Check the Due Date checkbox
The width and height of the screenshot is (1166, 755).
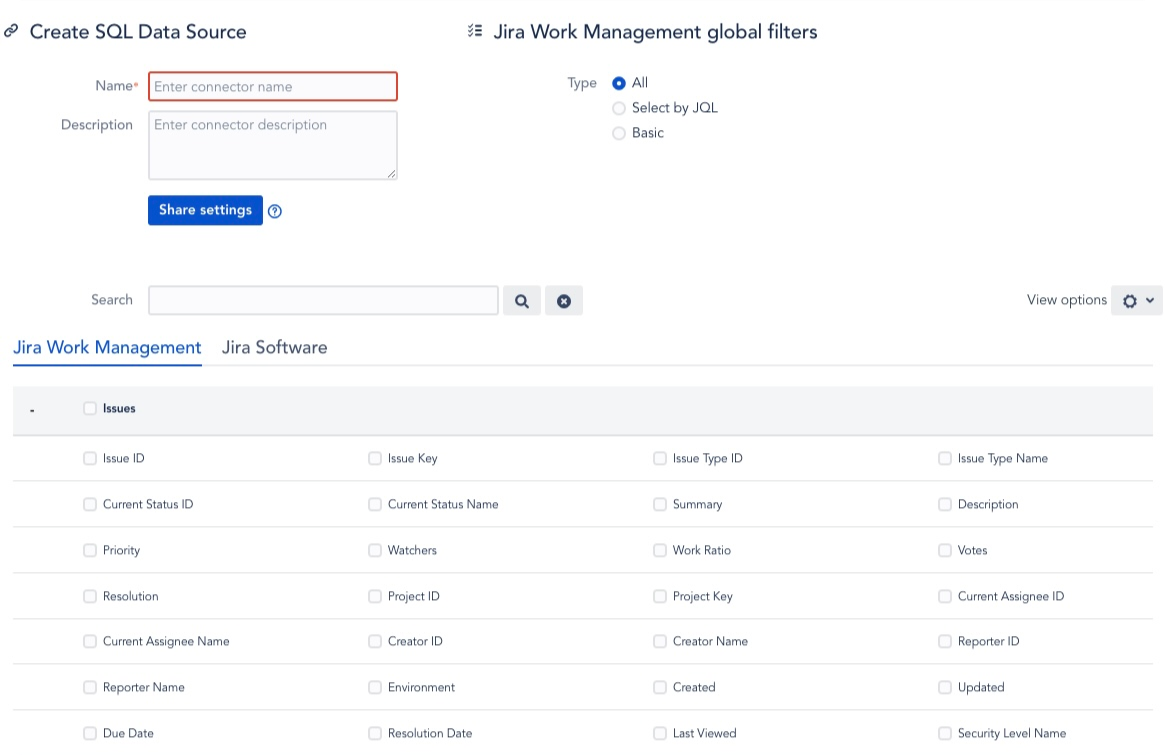90,733
